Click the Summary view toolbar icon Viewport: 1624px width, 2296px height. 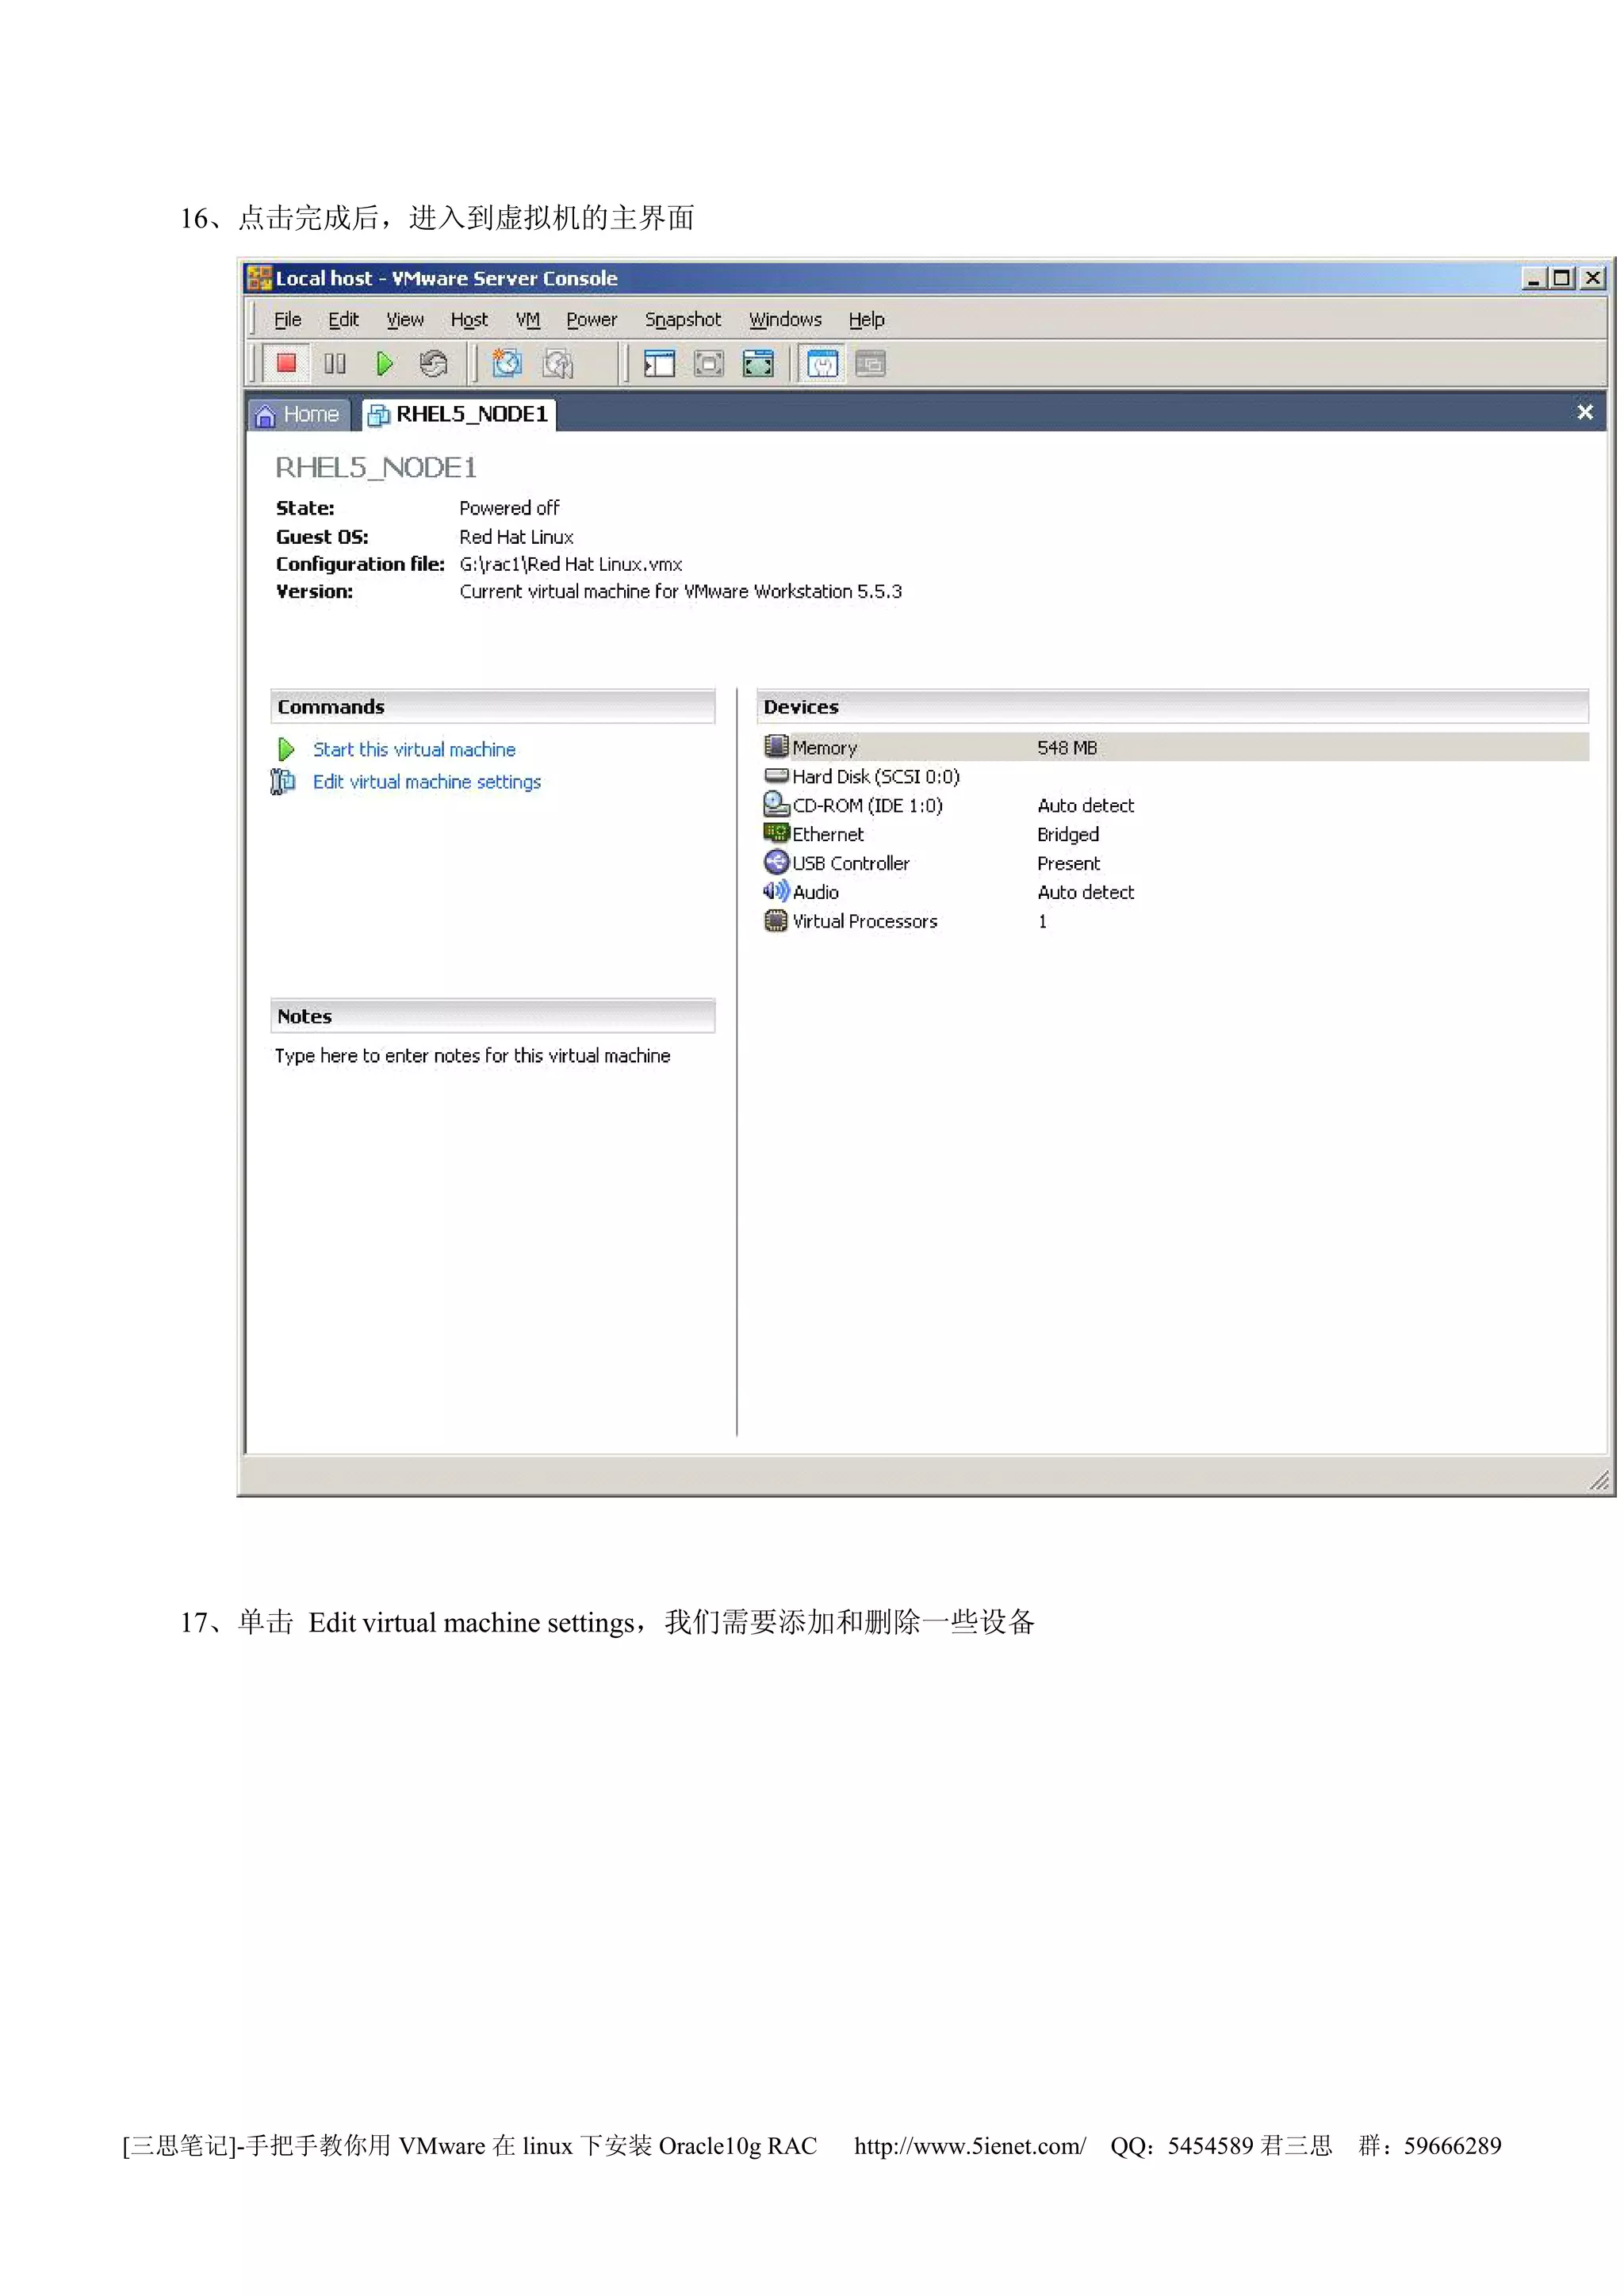pos(822,364)
